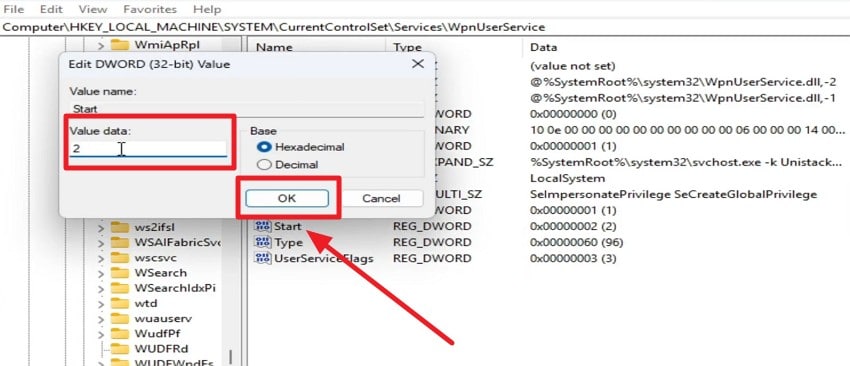Expand the WmiApRpl tree node
Image resolution: width=850 pixels, height=366 pixels.
click(101, 45)
